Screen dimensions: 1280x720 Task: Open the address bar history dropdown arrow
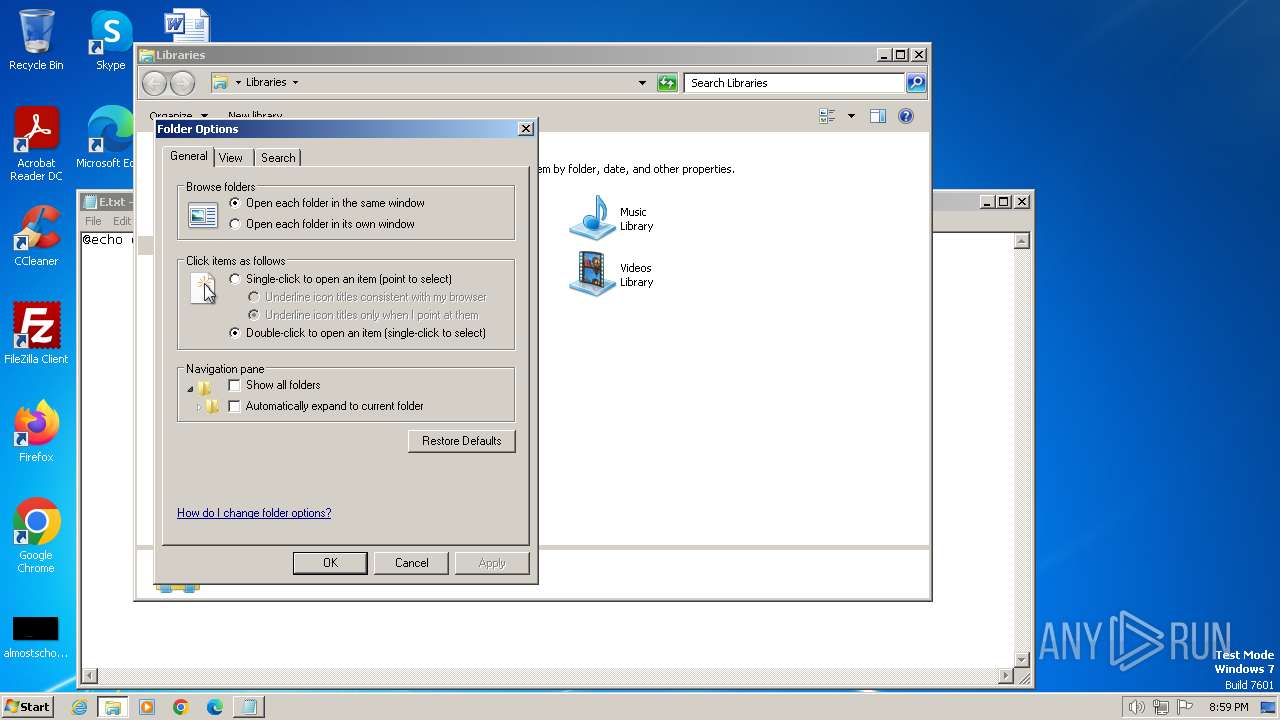(x=642, y=83)
